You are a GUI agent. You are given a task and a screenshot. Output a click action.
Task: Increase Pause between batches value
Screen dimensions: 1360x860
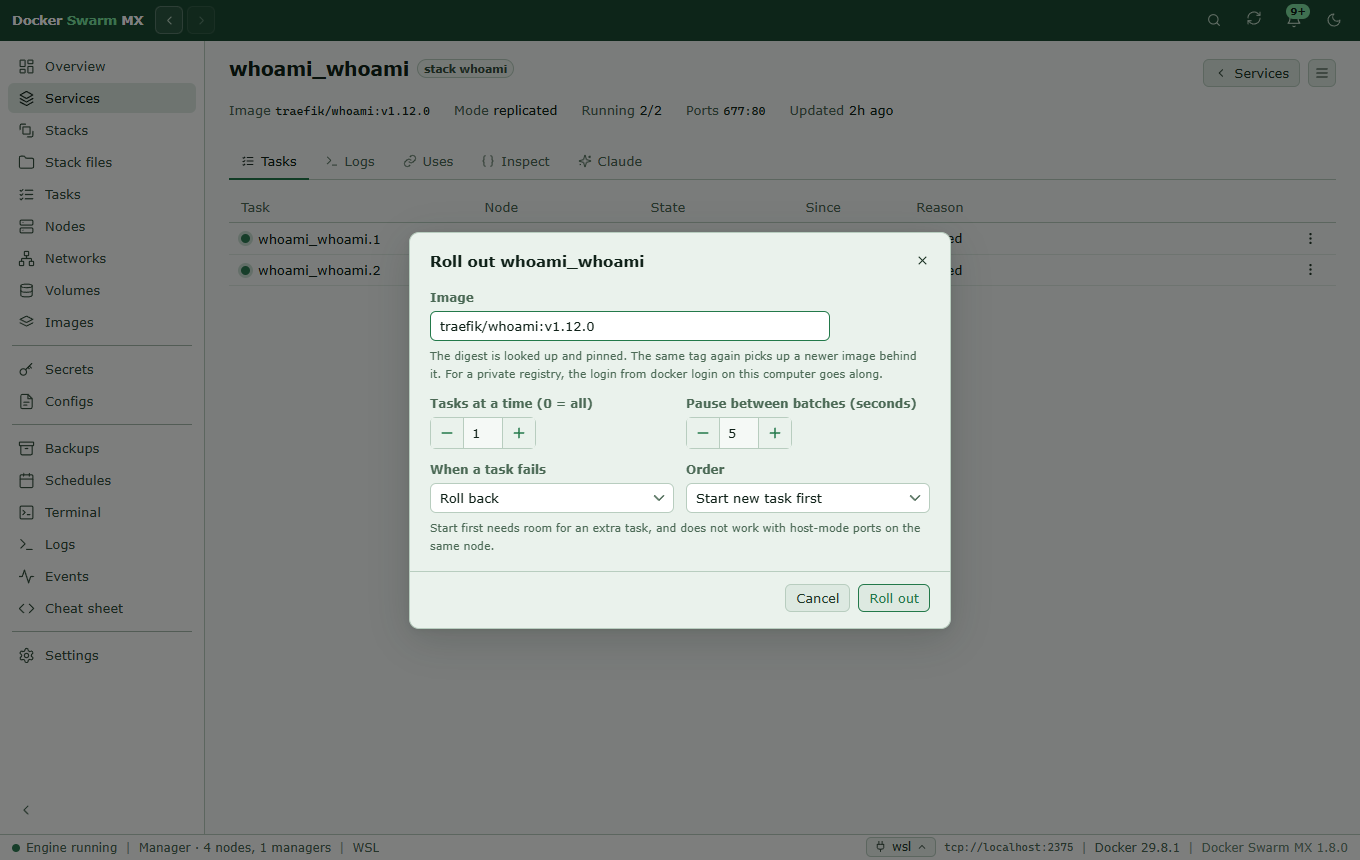click(775, 433)
